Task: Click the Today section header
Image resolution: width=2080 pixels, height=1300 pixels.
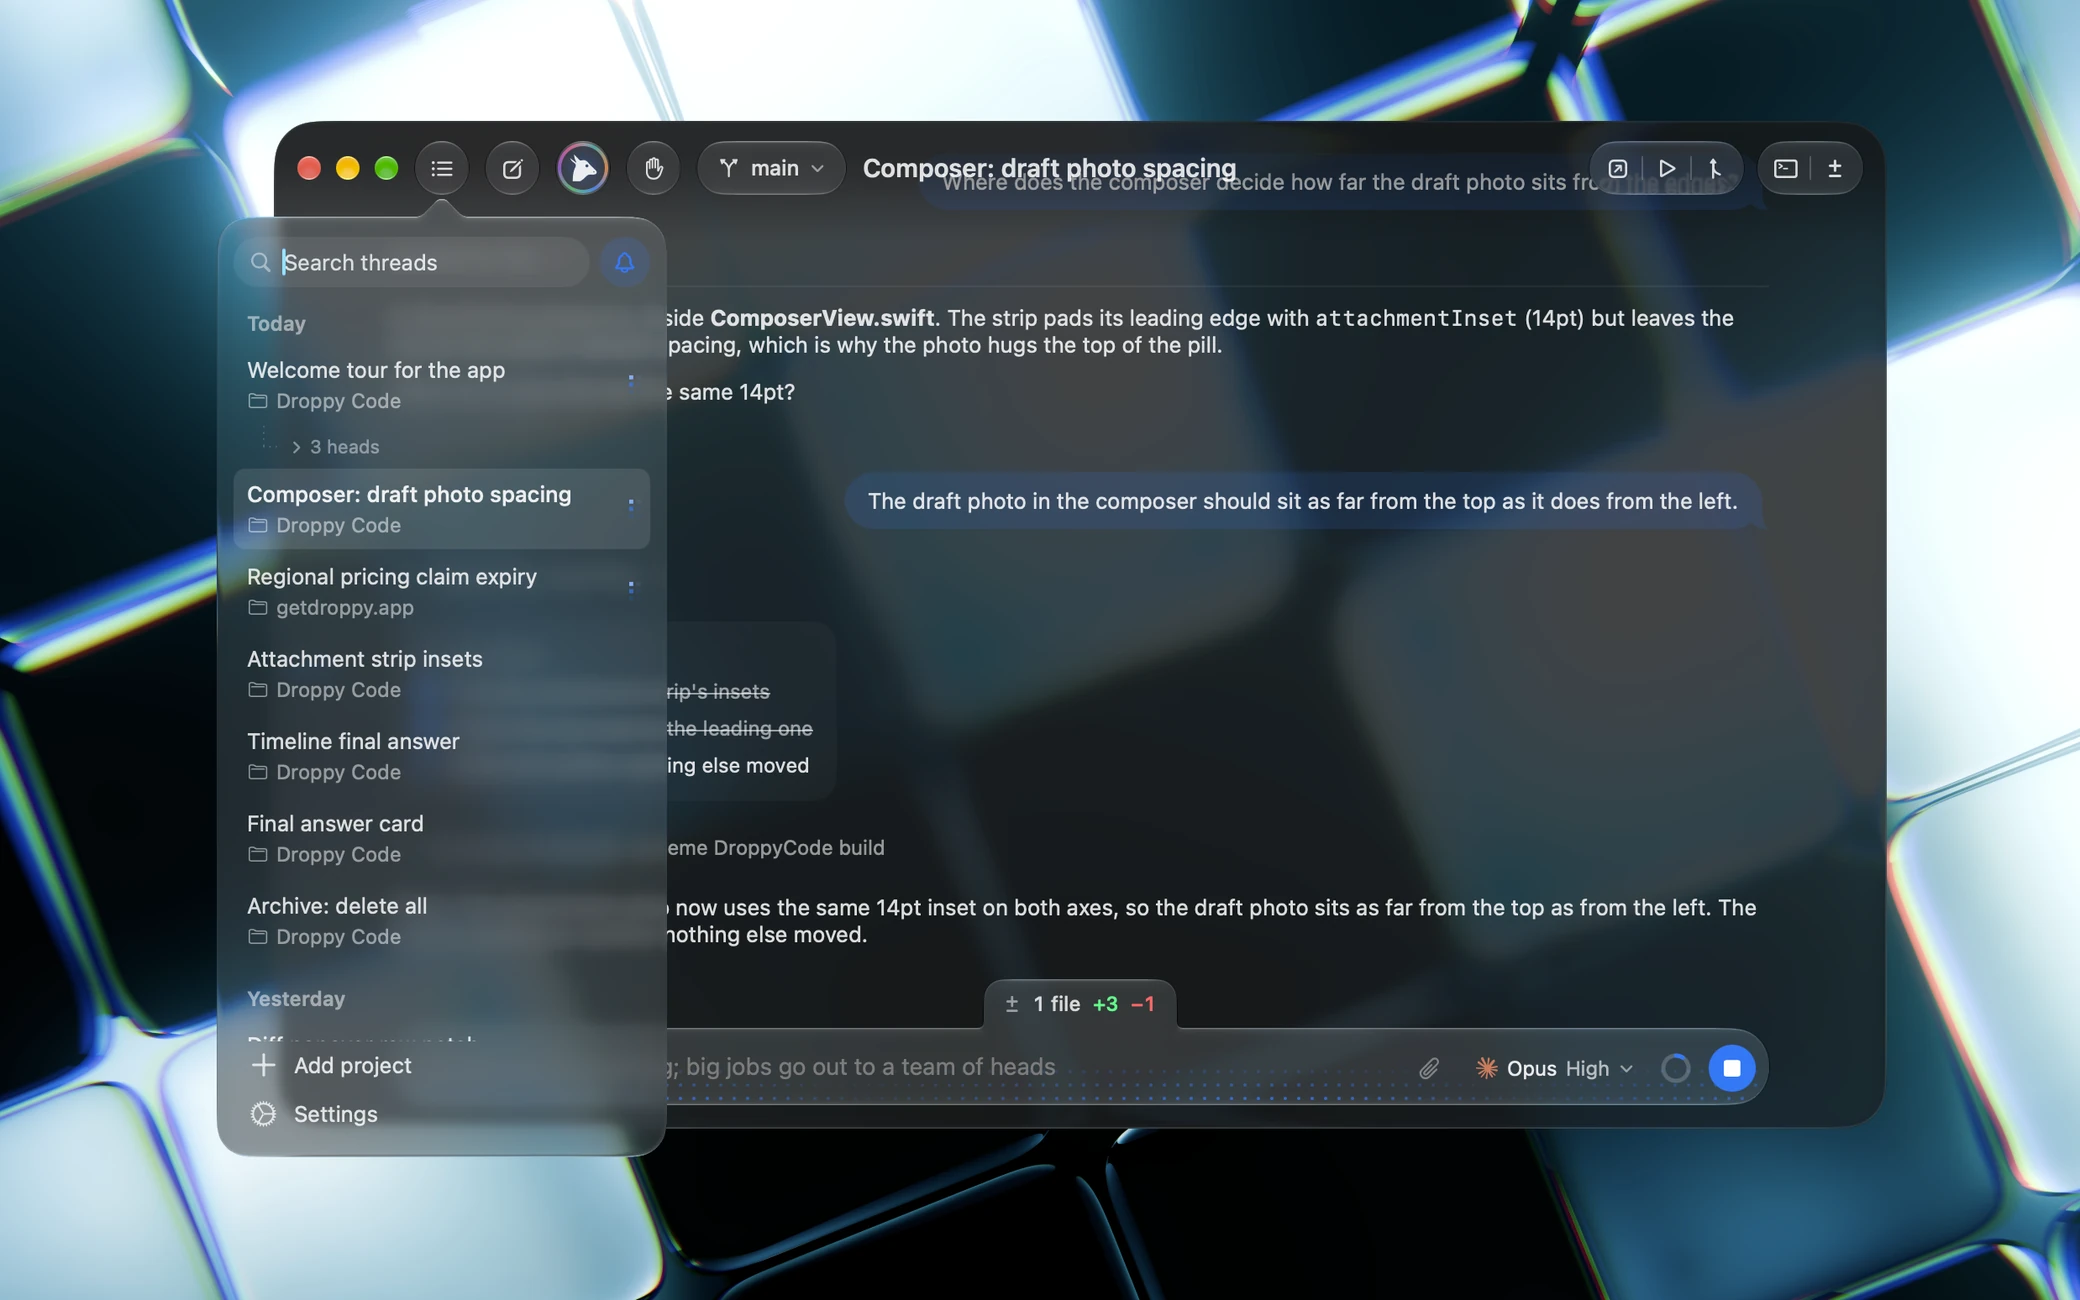Action: coord(276,323)
